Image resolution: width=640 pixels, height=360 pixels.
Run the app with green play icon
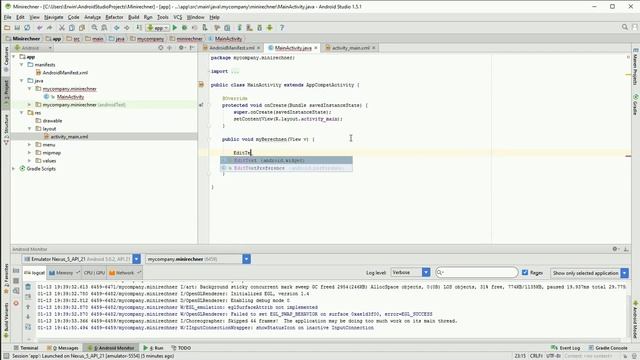pyautogui.click(x=175, y=28)
